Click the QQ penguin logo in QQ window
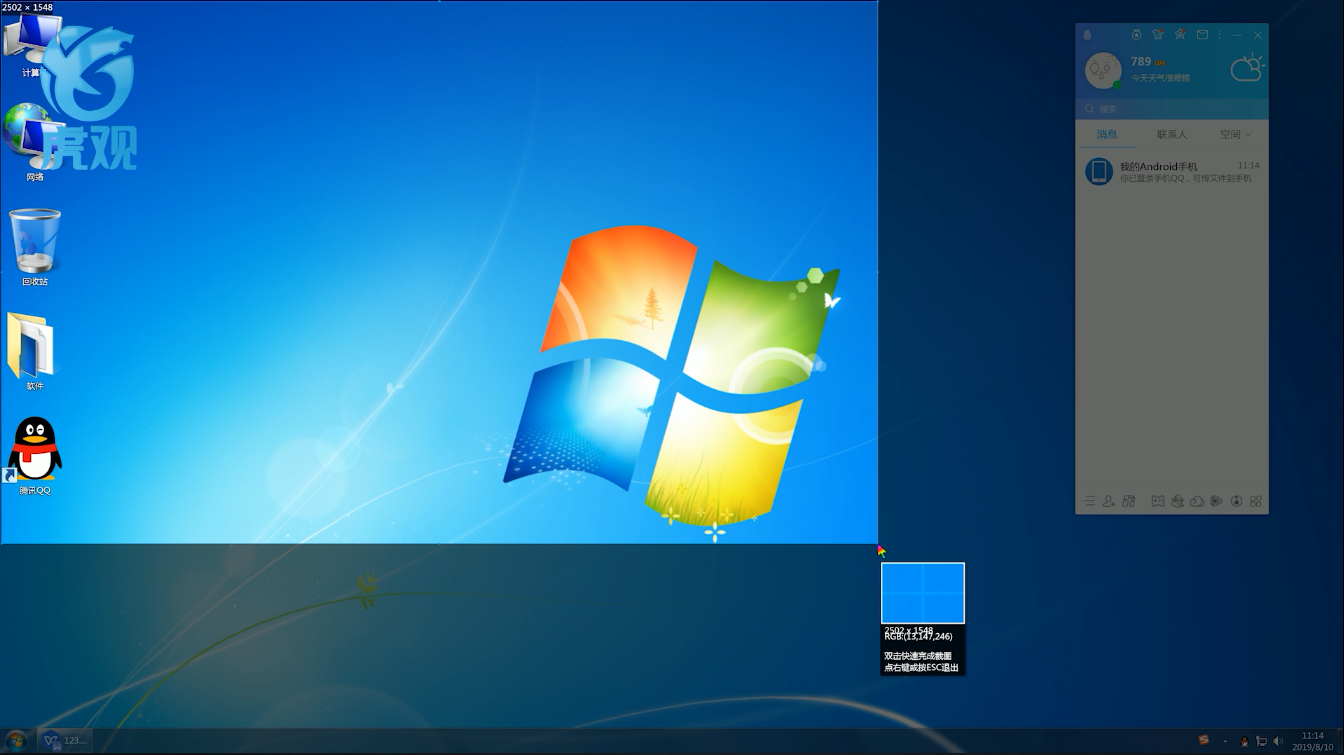 (x=1088, y=35)
